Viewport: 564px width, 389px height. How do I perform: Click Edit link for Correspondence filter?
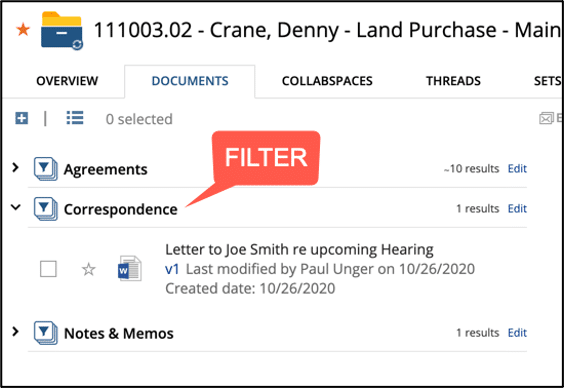click(x=517, y=208)
